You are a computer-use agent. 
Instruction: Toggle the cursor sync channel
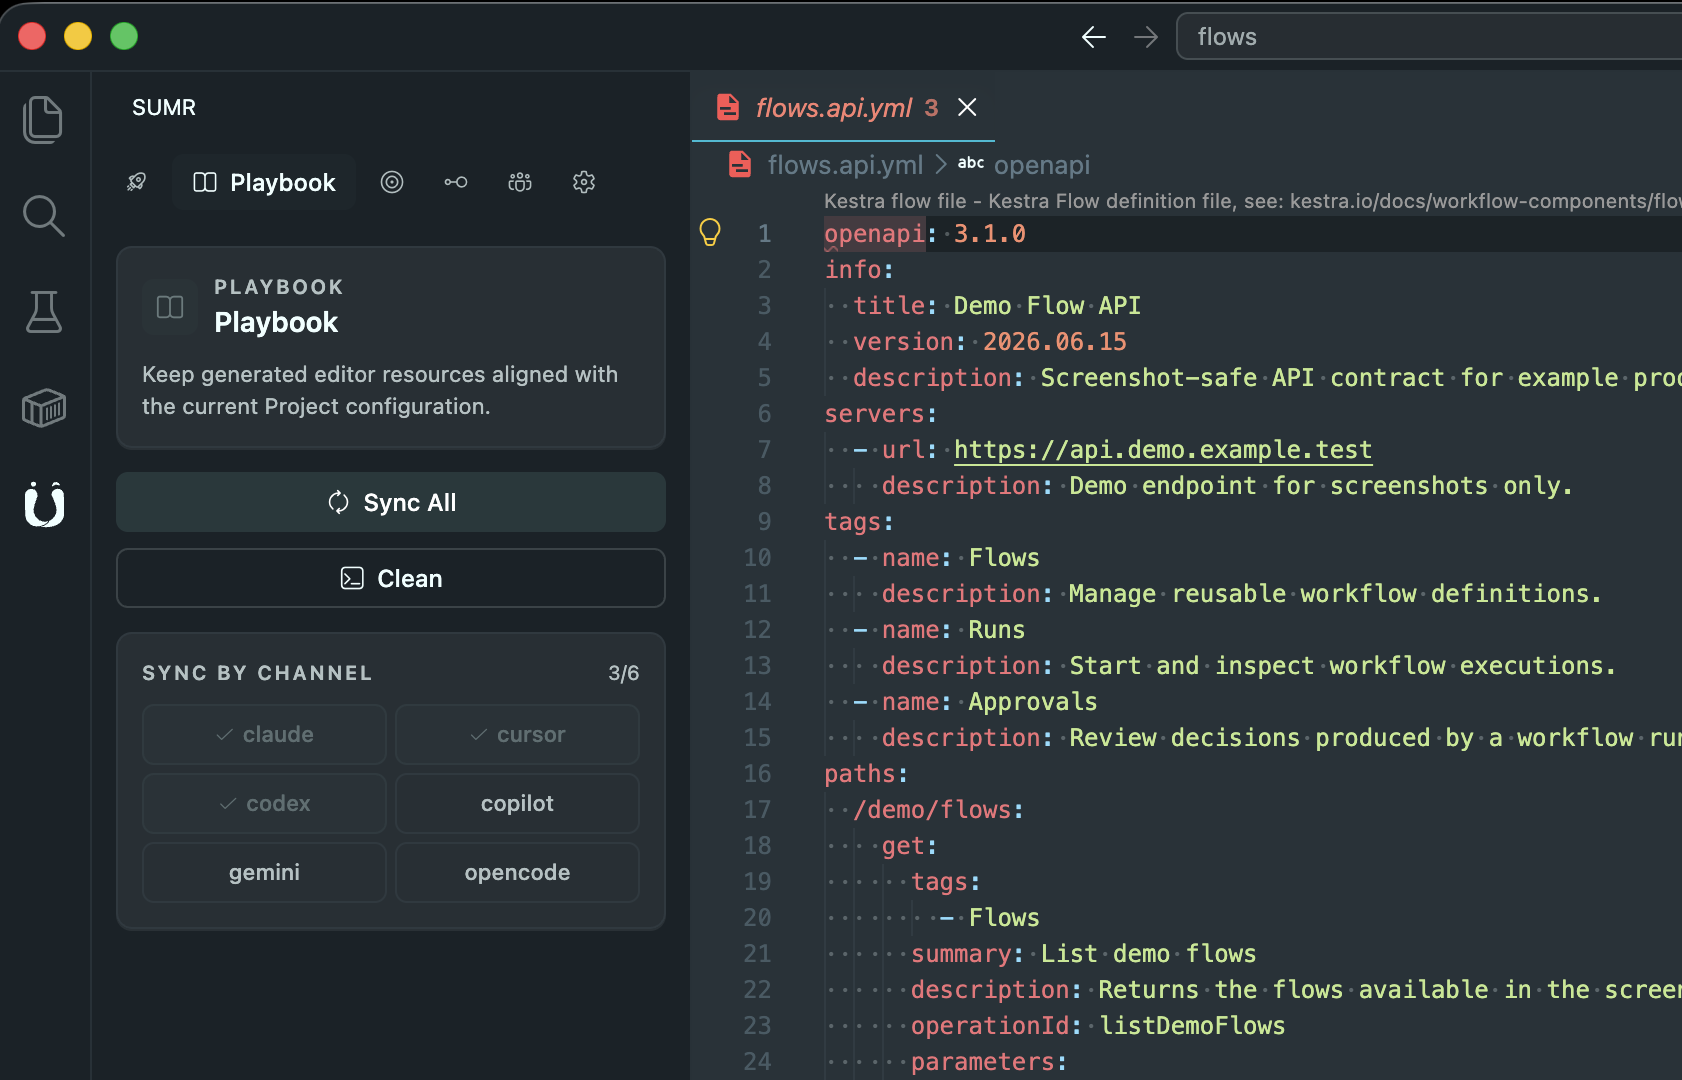point(517,734)
